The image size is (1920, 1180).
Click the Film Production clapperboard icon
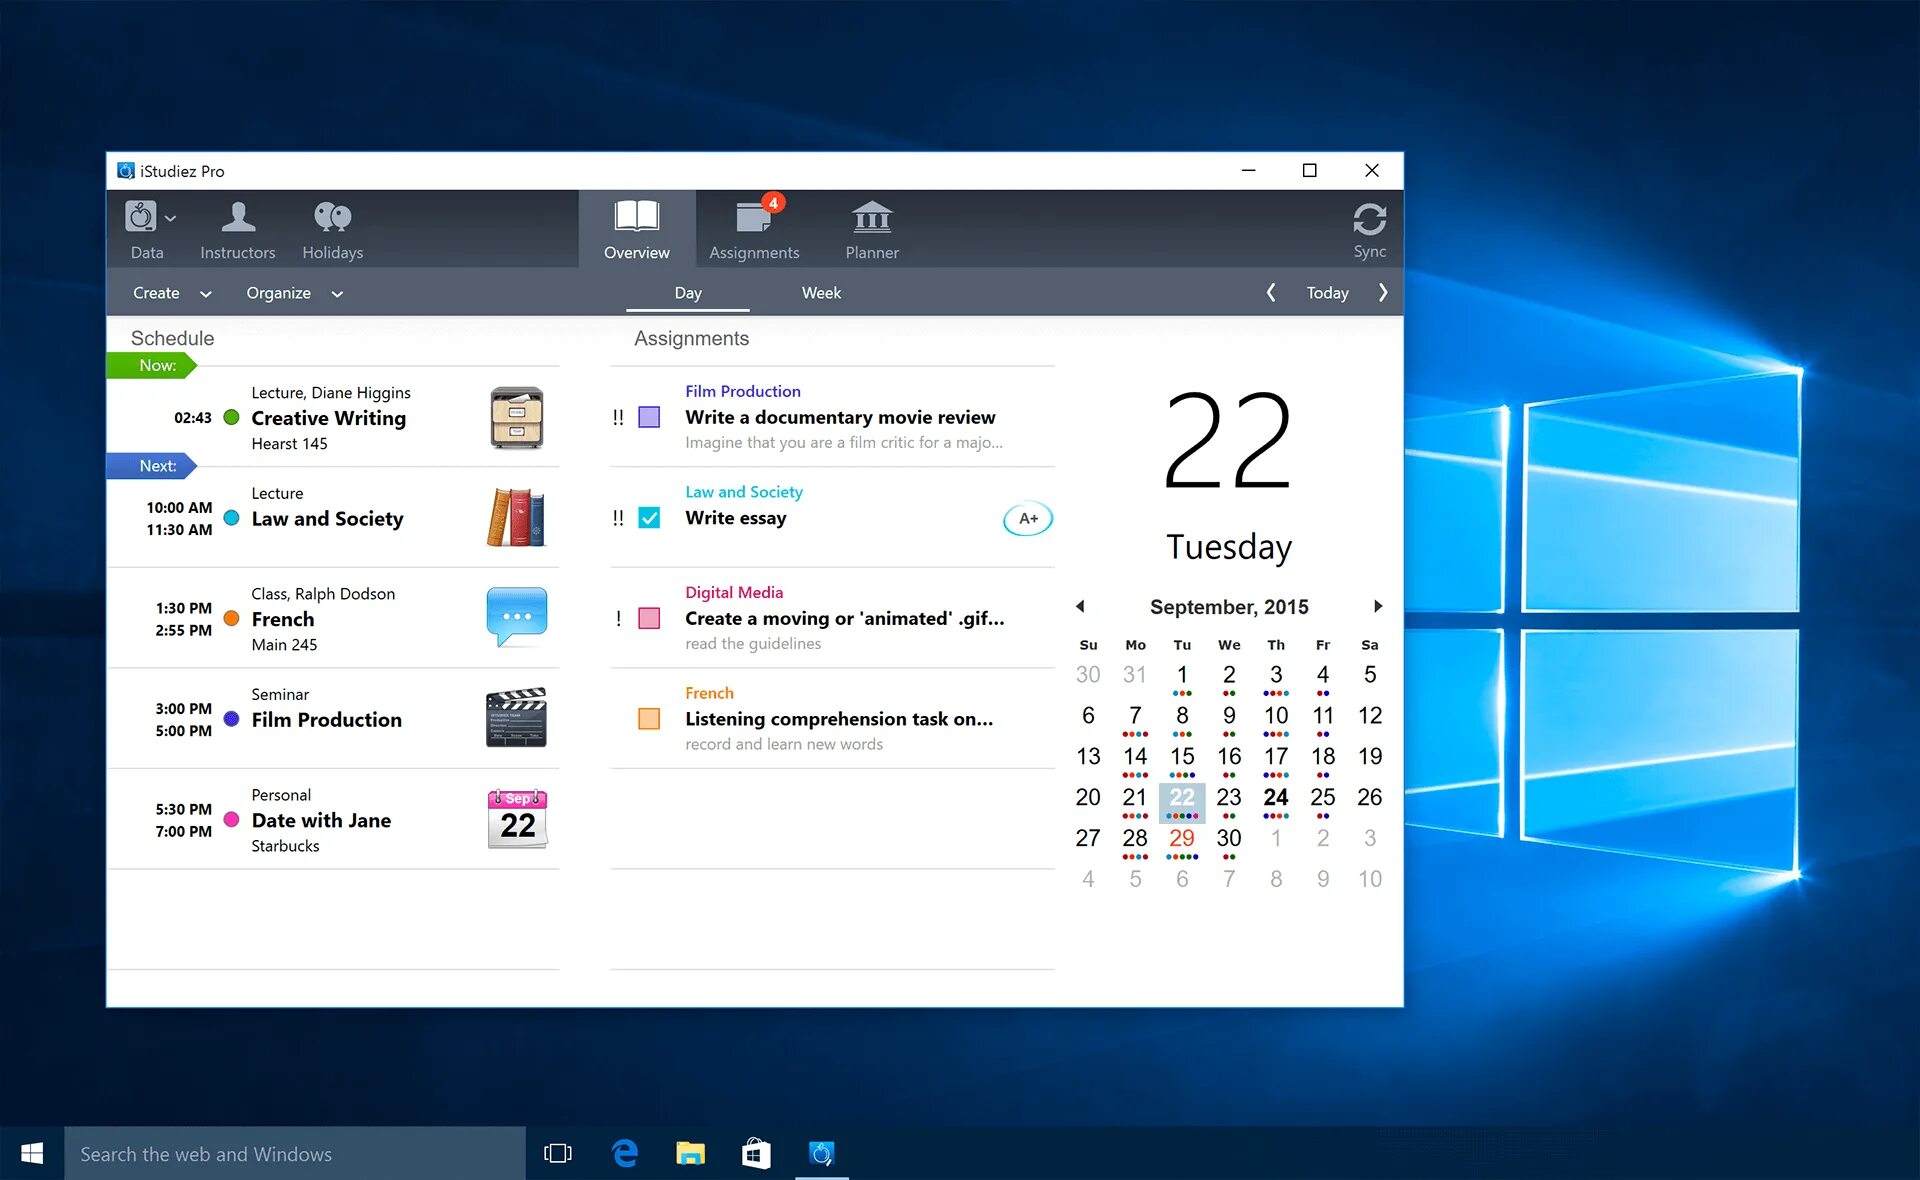pyautogui.click(x=517, y=717)
